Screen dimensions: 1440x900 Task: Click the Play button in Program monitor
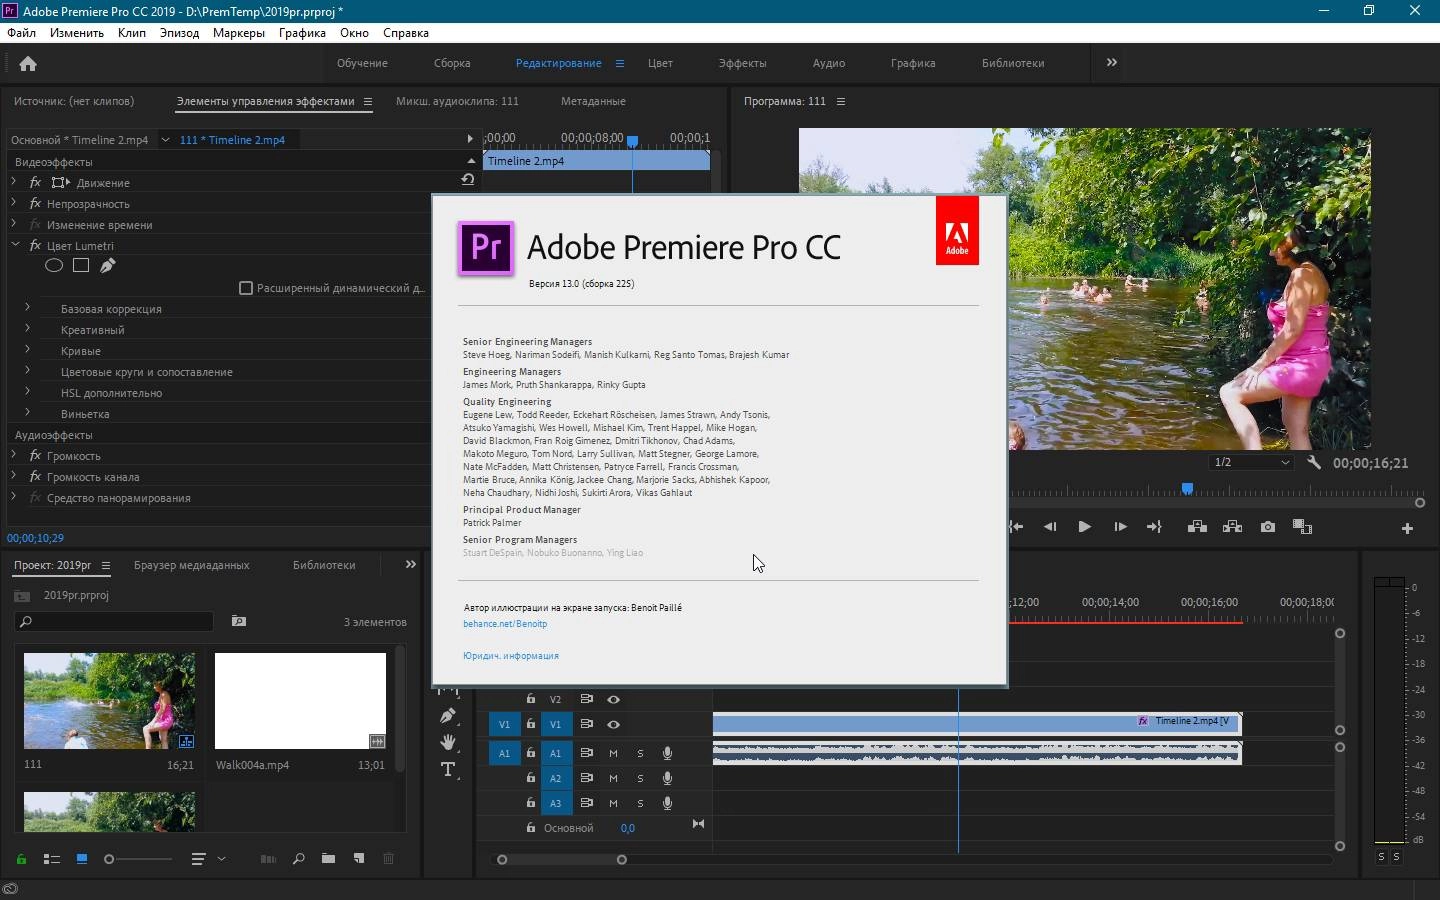pos(1084,527)
